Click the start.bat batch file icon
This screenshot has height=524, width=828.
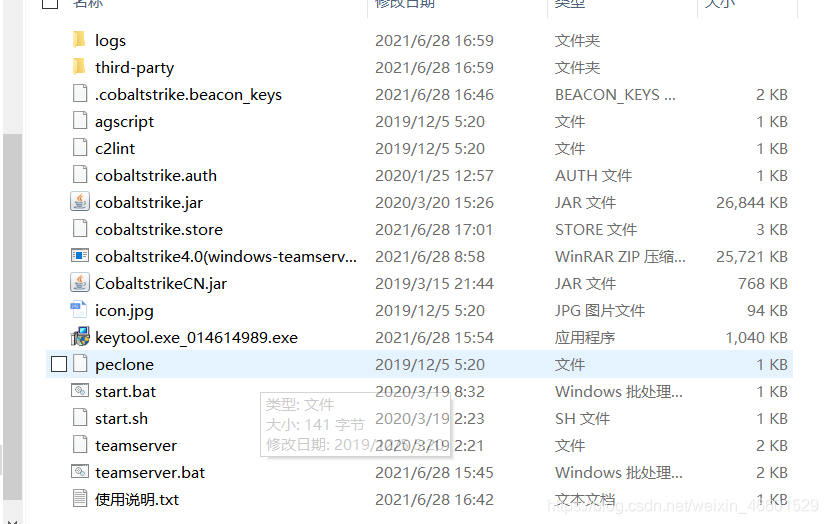[80, 390]
